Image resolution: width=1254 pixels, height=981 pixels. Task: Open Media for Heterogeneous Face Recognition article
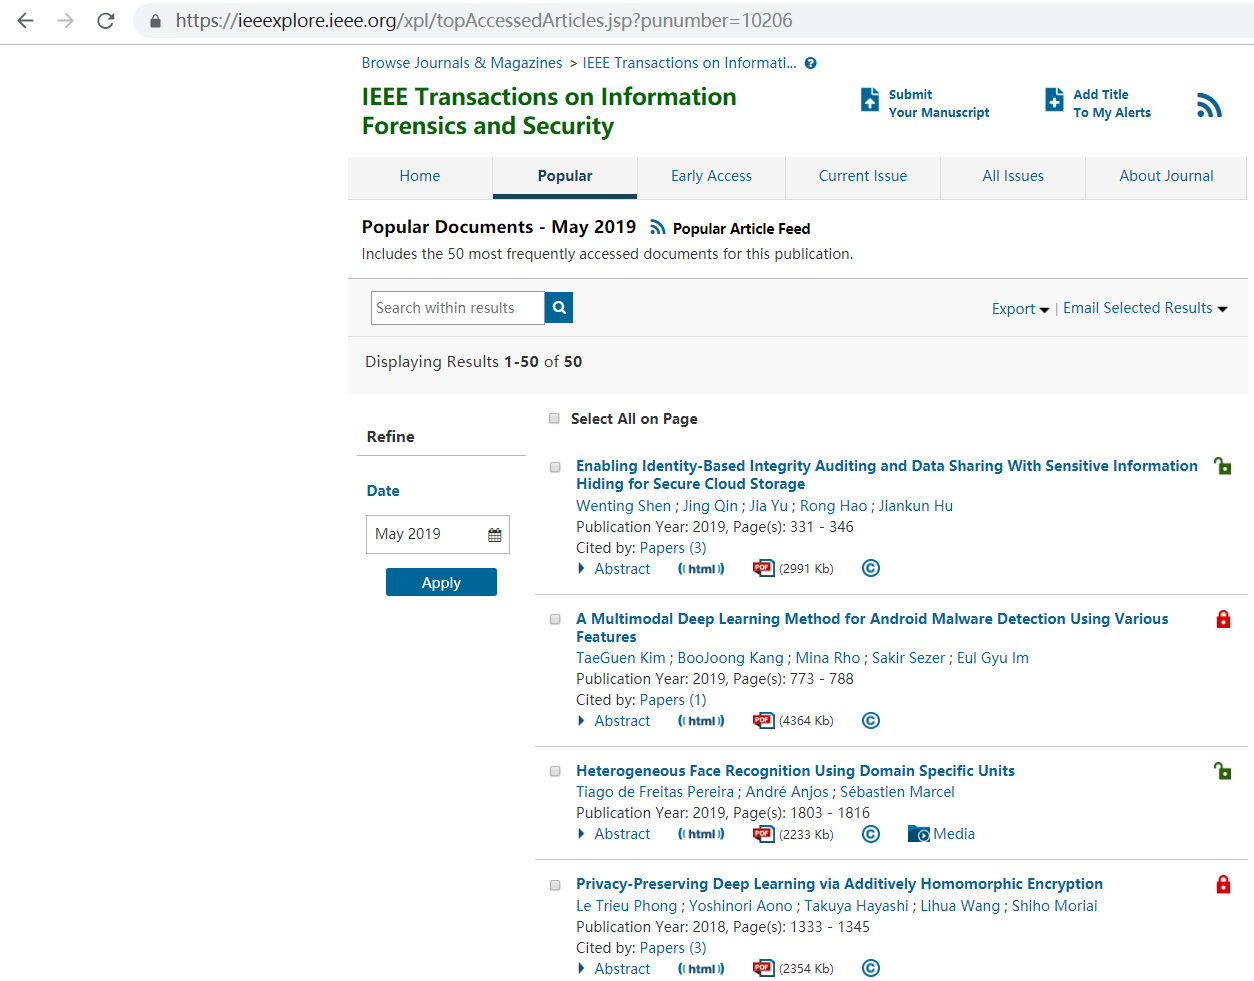[941, 834]
